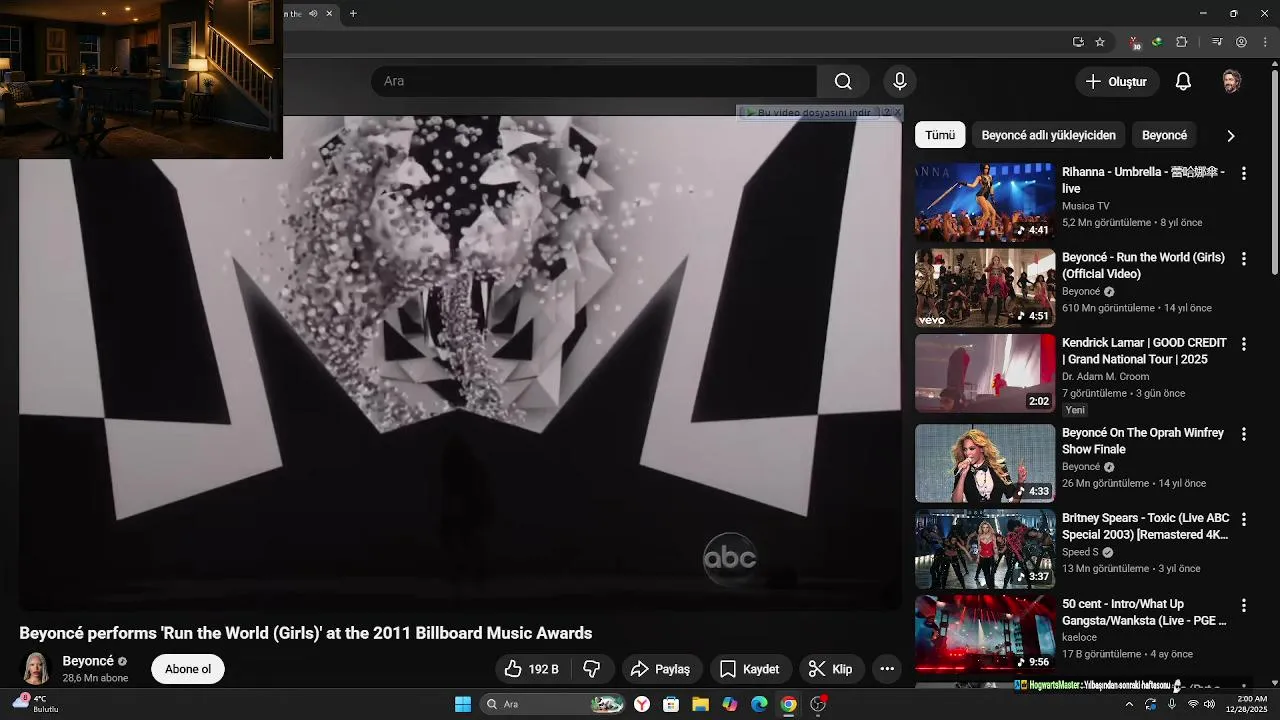Open the Beyoncé channel name link
The width and height of the screenshot is (1280, 720).
(x=88, y=661)
